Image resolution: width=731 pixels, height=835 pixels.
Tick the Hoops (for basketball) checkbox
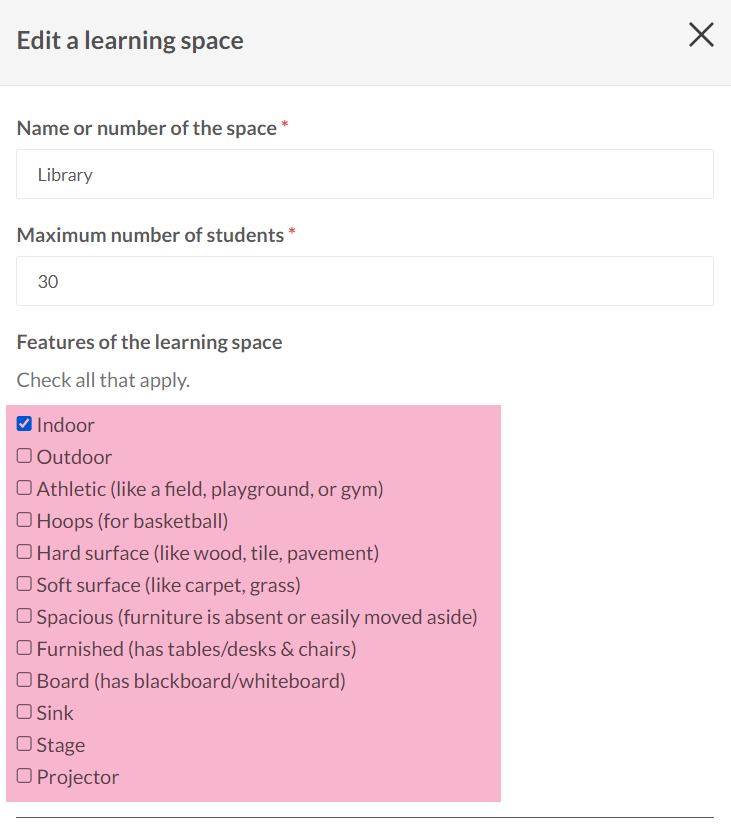[25, 520]
